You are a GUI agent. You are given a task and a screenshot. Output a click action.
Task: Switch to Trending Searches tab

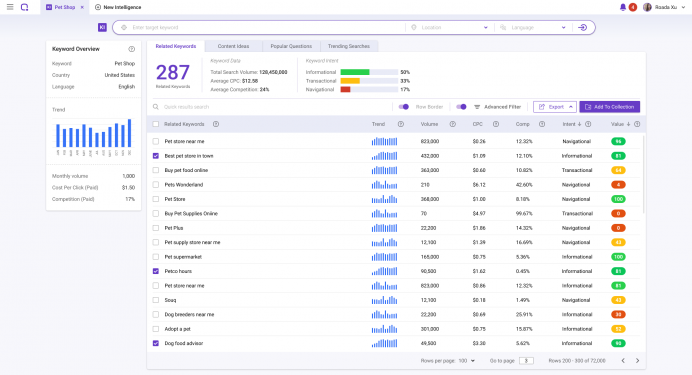[349, 46]
